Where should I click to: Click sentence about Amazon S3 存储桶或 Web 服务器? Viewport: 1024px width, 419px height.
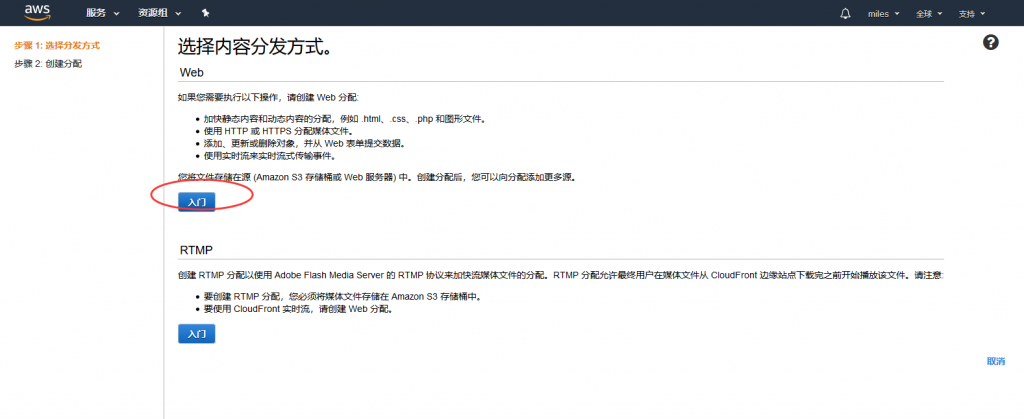(x=377, y=178)
